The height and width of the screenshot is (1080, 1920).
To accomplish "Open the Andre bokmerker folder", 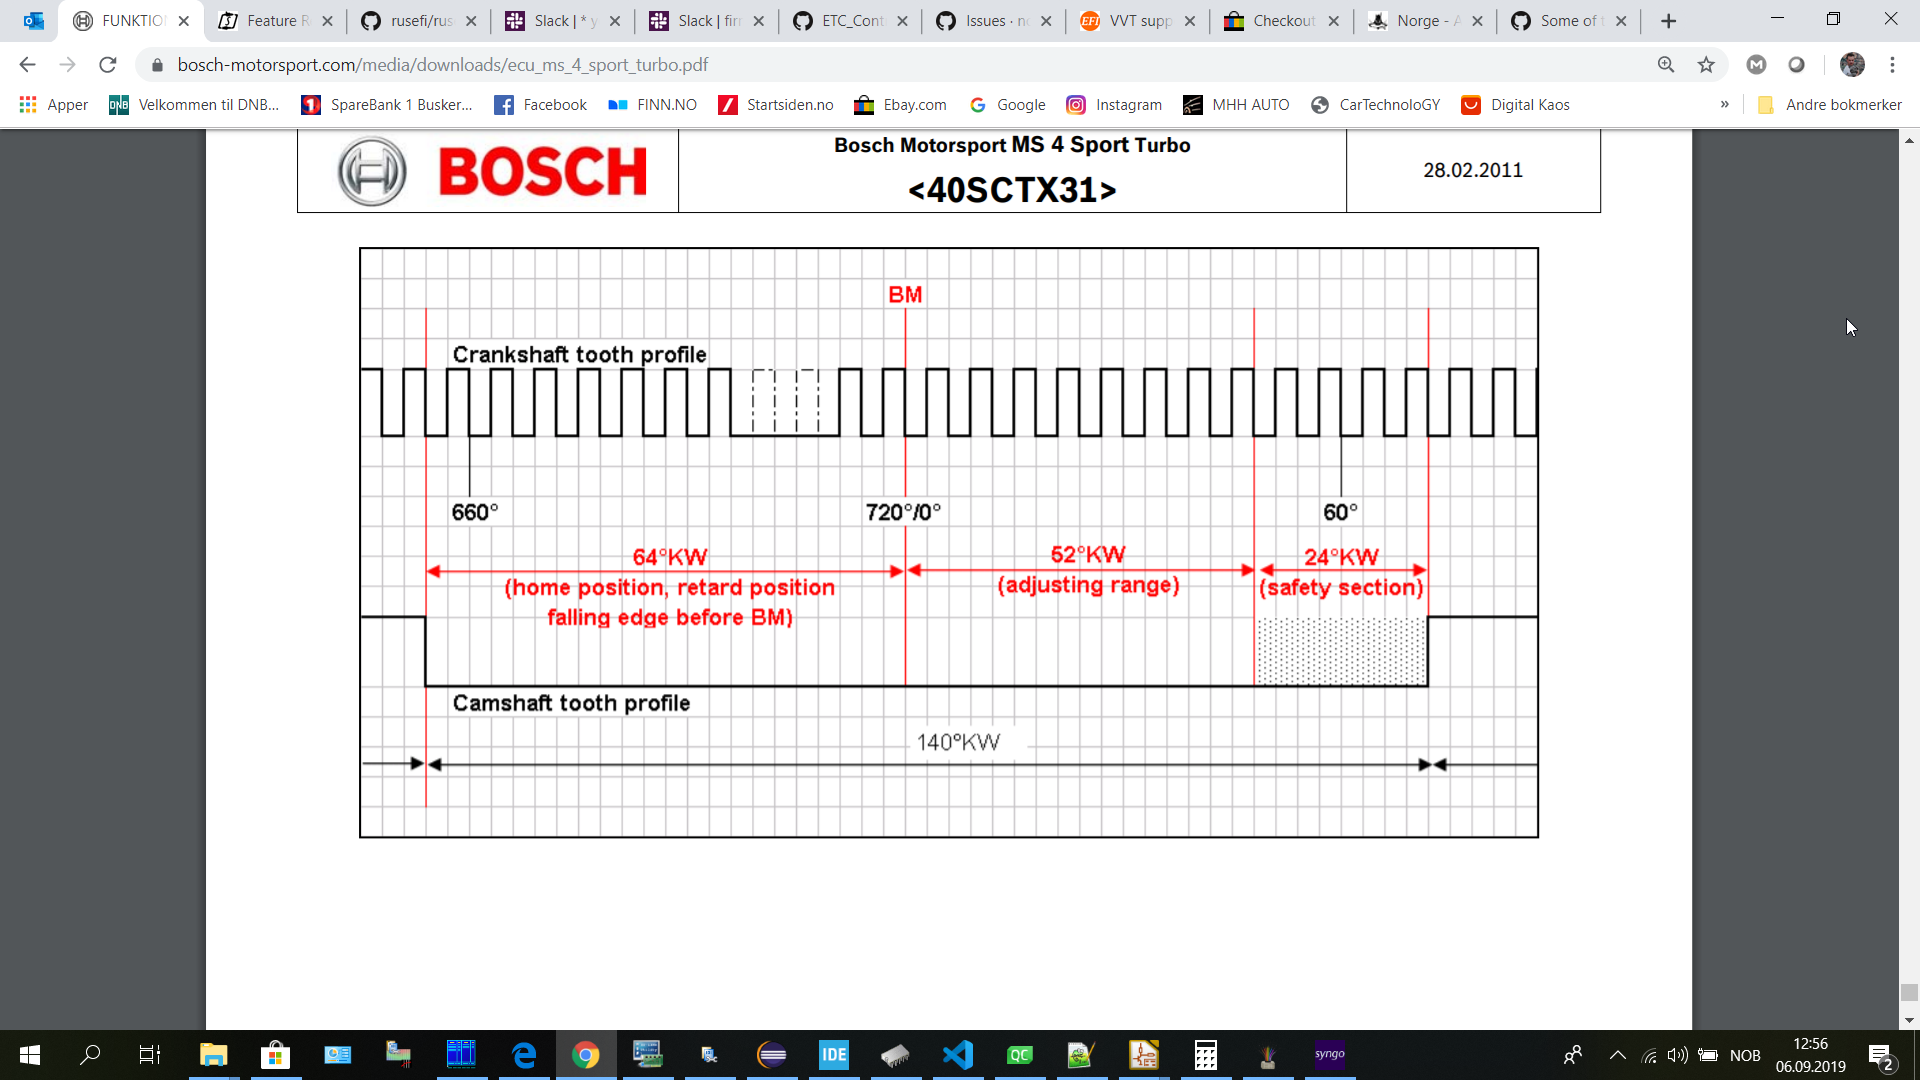I will click(x=1830, y=105).
